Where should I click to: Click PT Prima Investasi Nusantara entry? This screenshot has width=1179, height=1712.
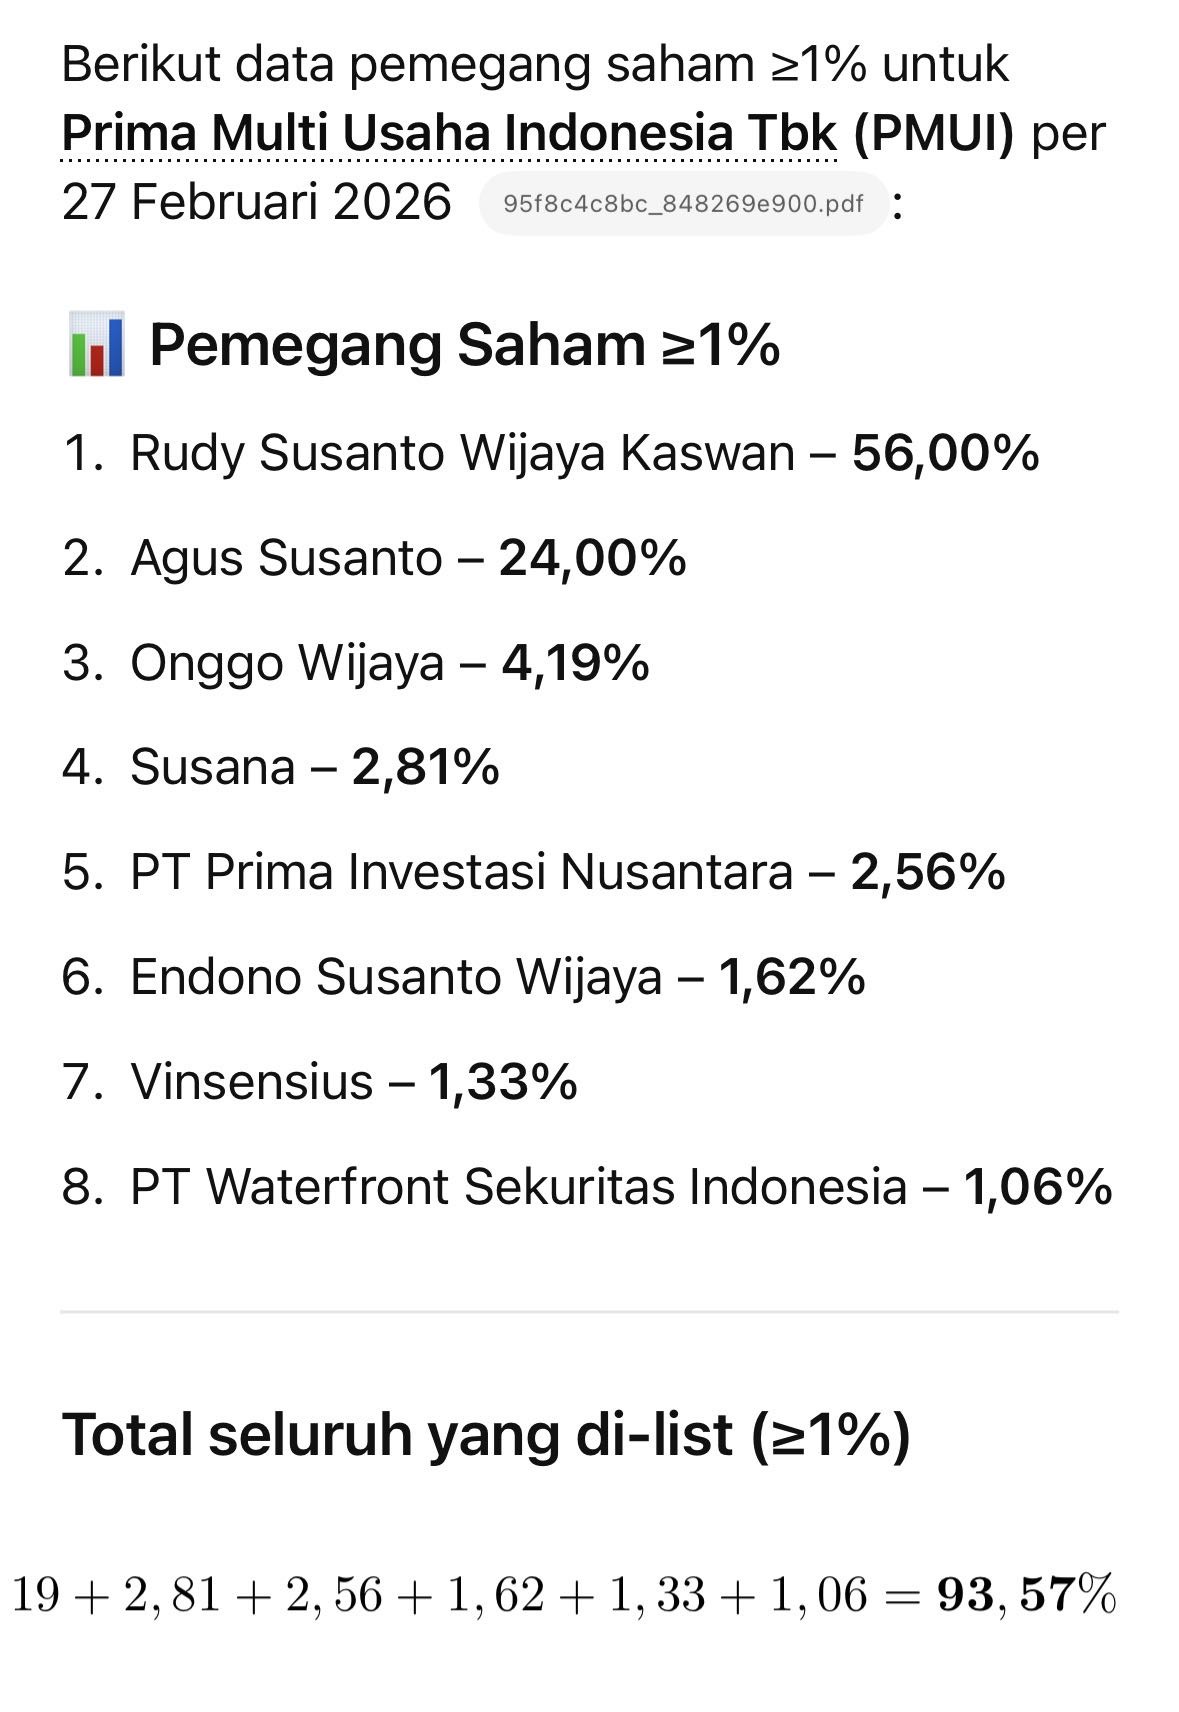461,872
